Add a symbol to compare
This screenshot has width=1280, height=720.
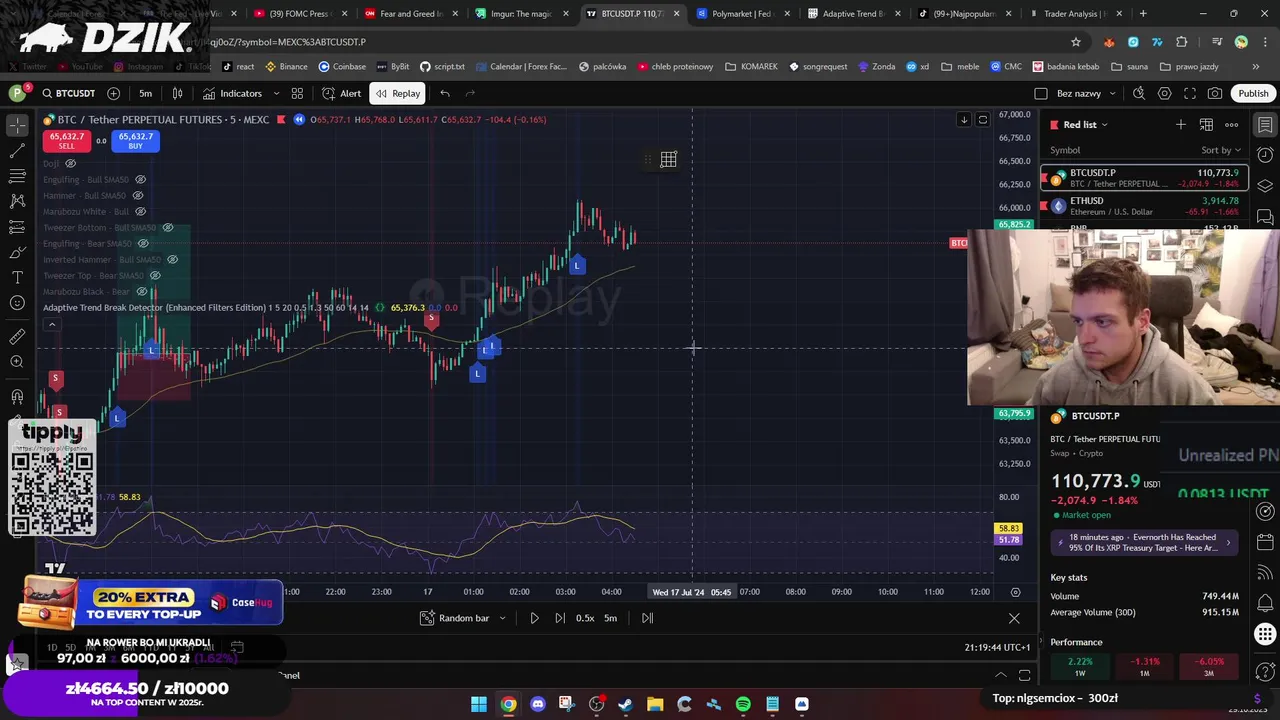click(x=113, y=93)
